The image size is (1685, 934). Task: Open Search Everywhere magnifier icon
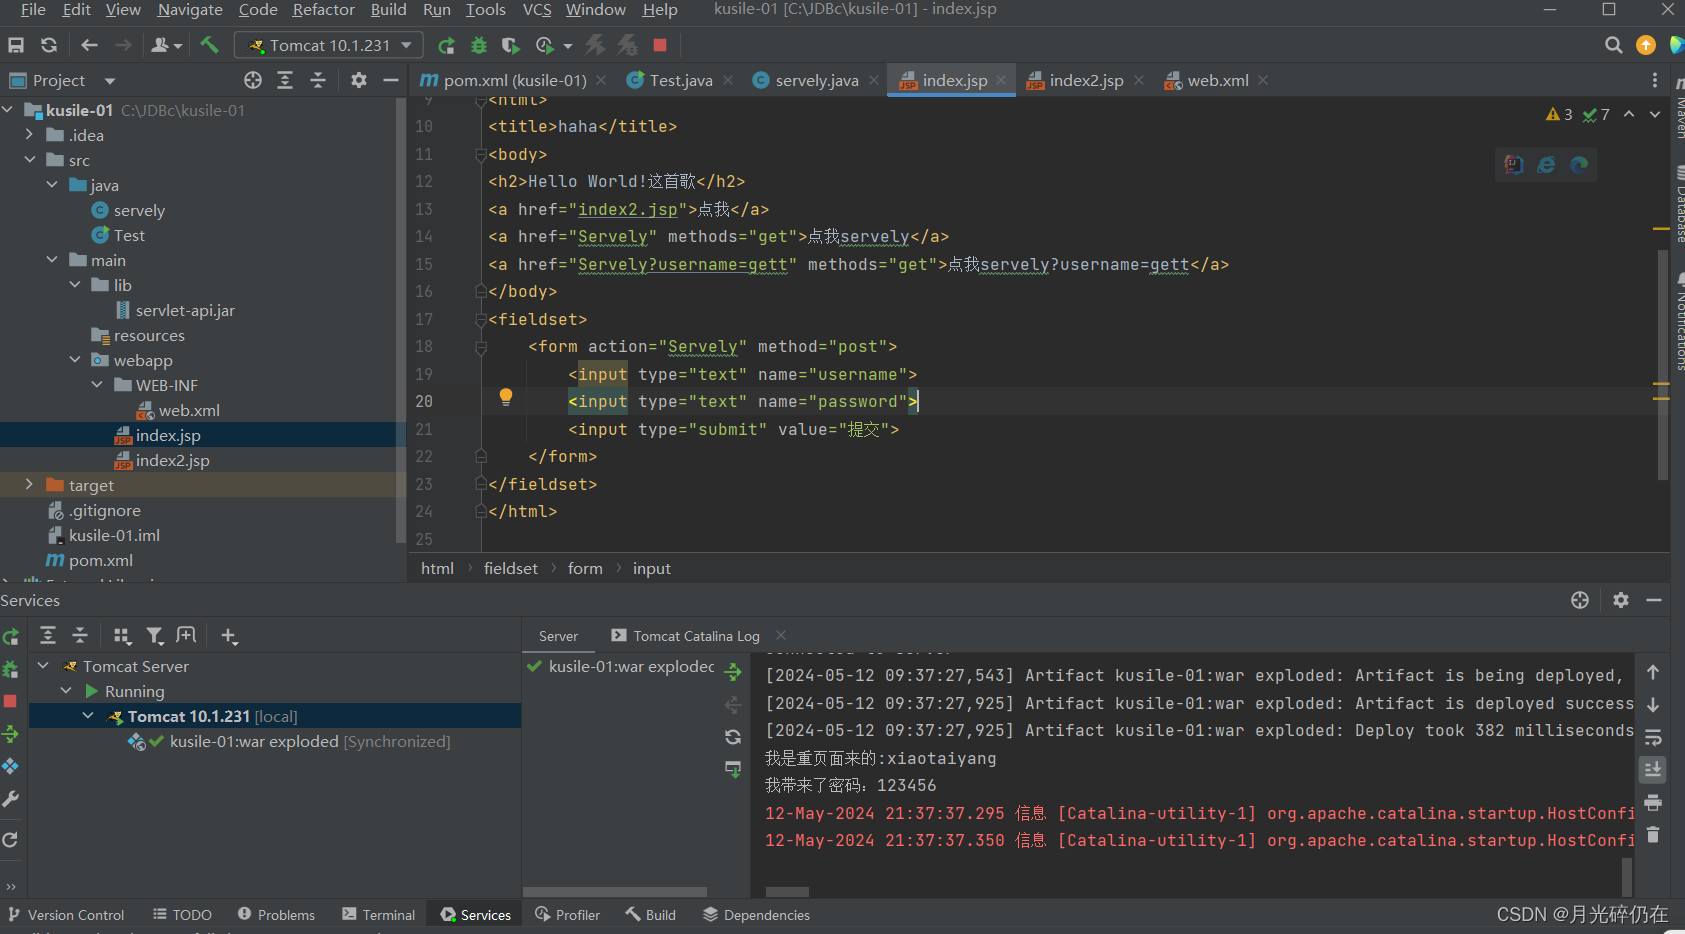coord(1613,45)
